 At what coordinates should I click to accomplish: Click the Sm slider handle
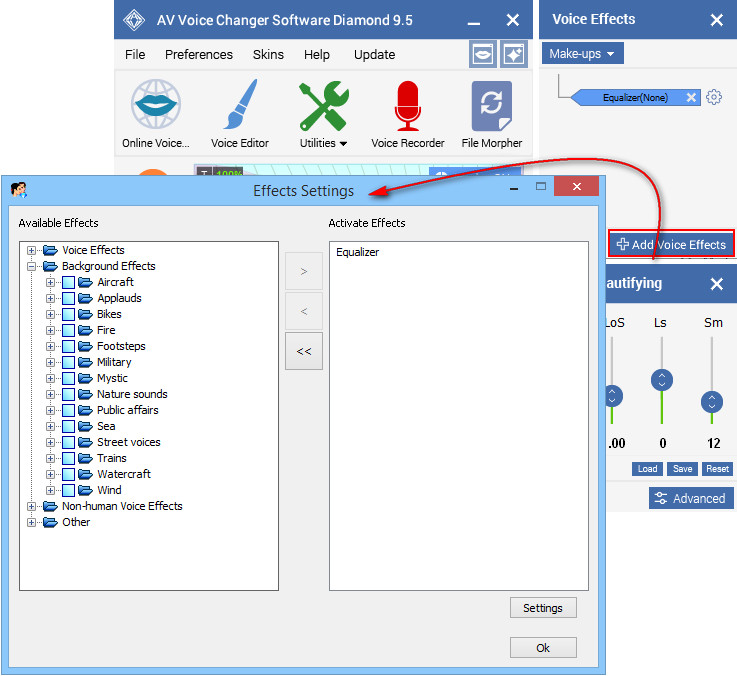[712, 402]
